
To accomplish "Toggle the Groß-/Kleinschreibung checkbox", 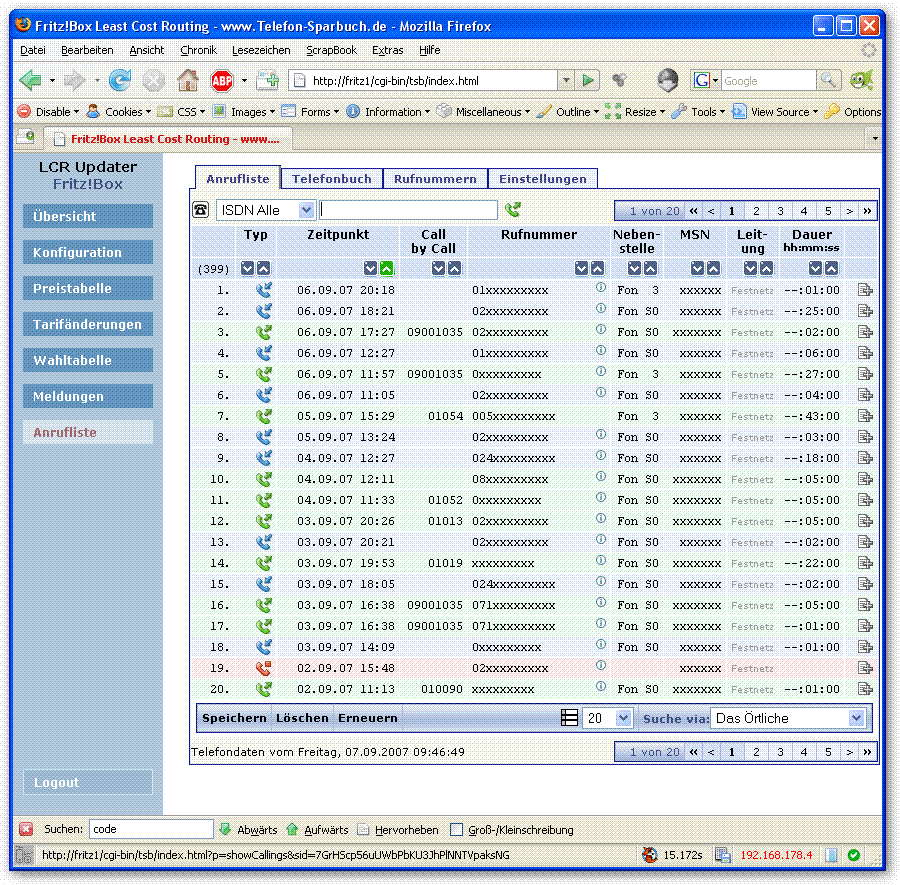I will click(x=456, y=829).
